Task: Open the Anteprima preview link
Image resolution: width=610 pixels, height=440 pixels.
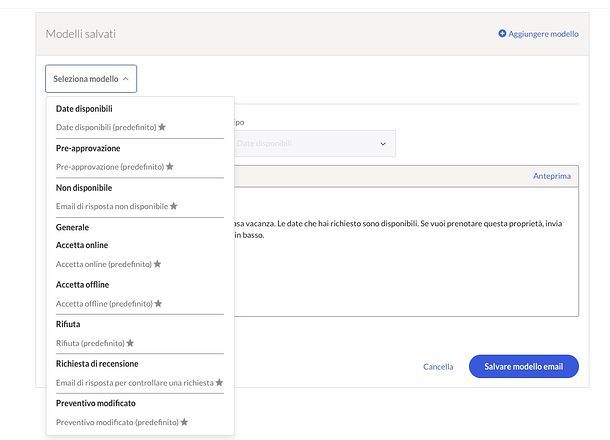Action: tap(552, 176)
